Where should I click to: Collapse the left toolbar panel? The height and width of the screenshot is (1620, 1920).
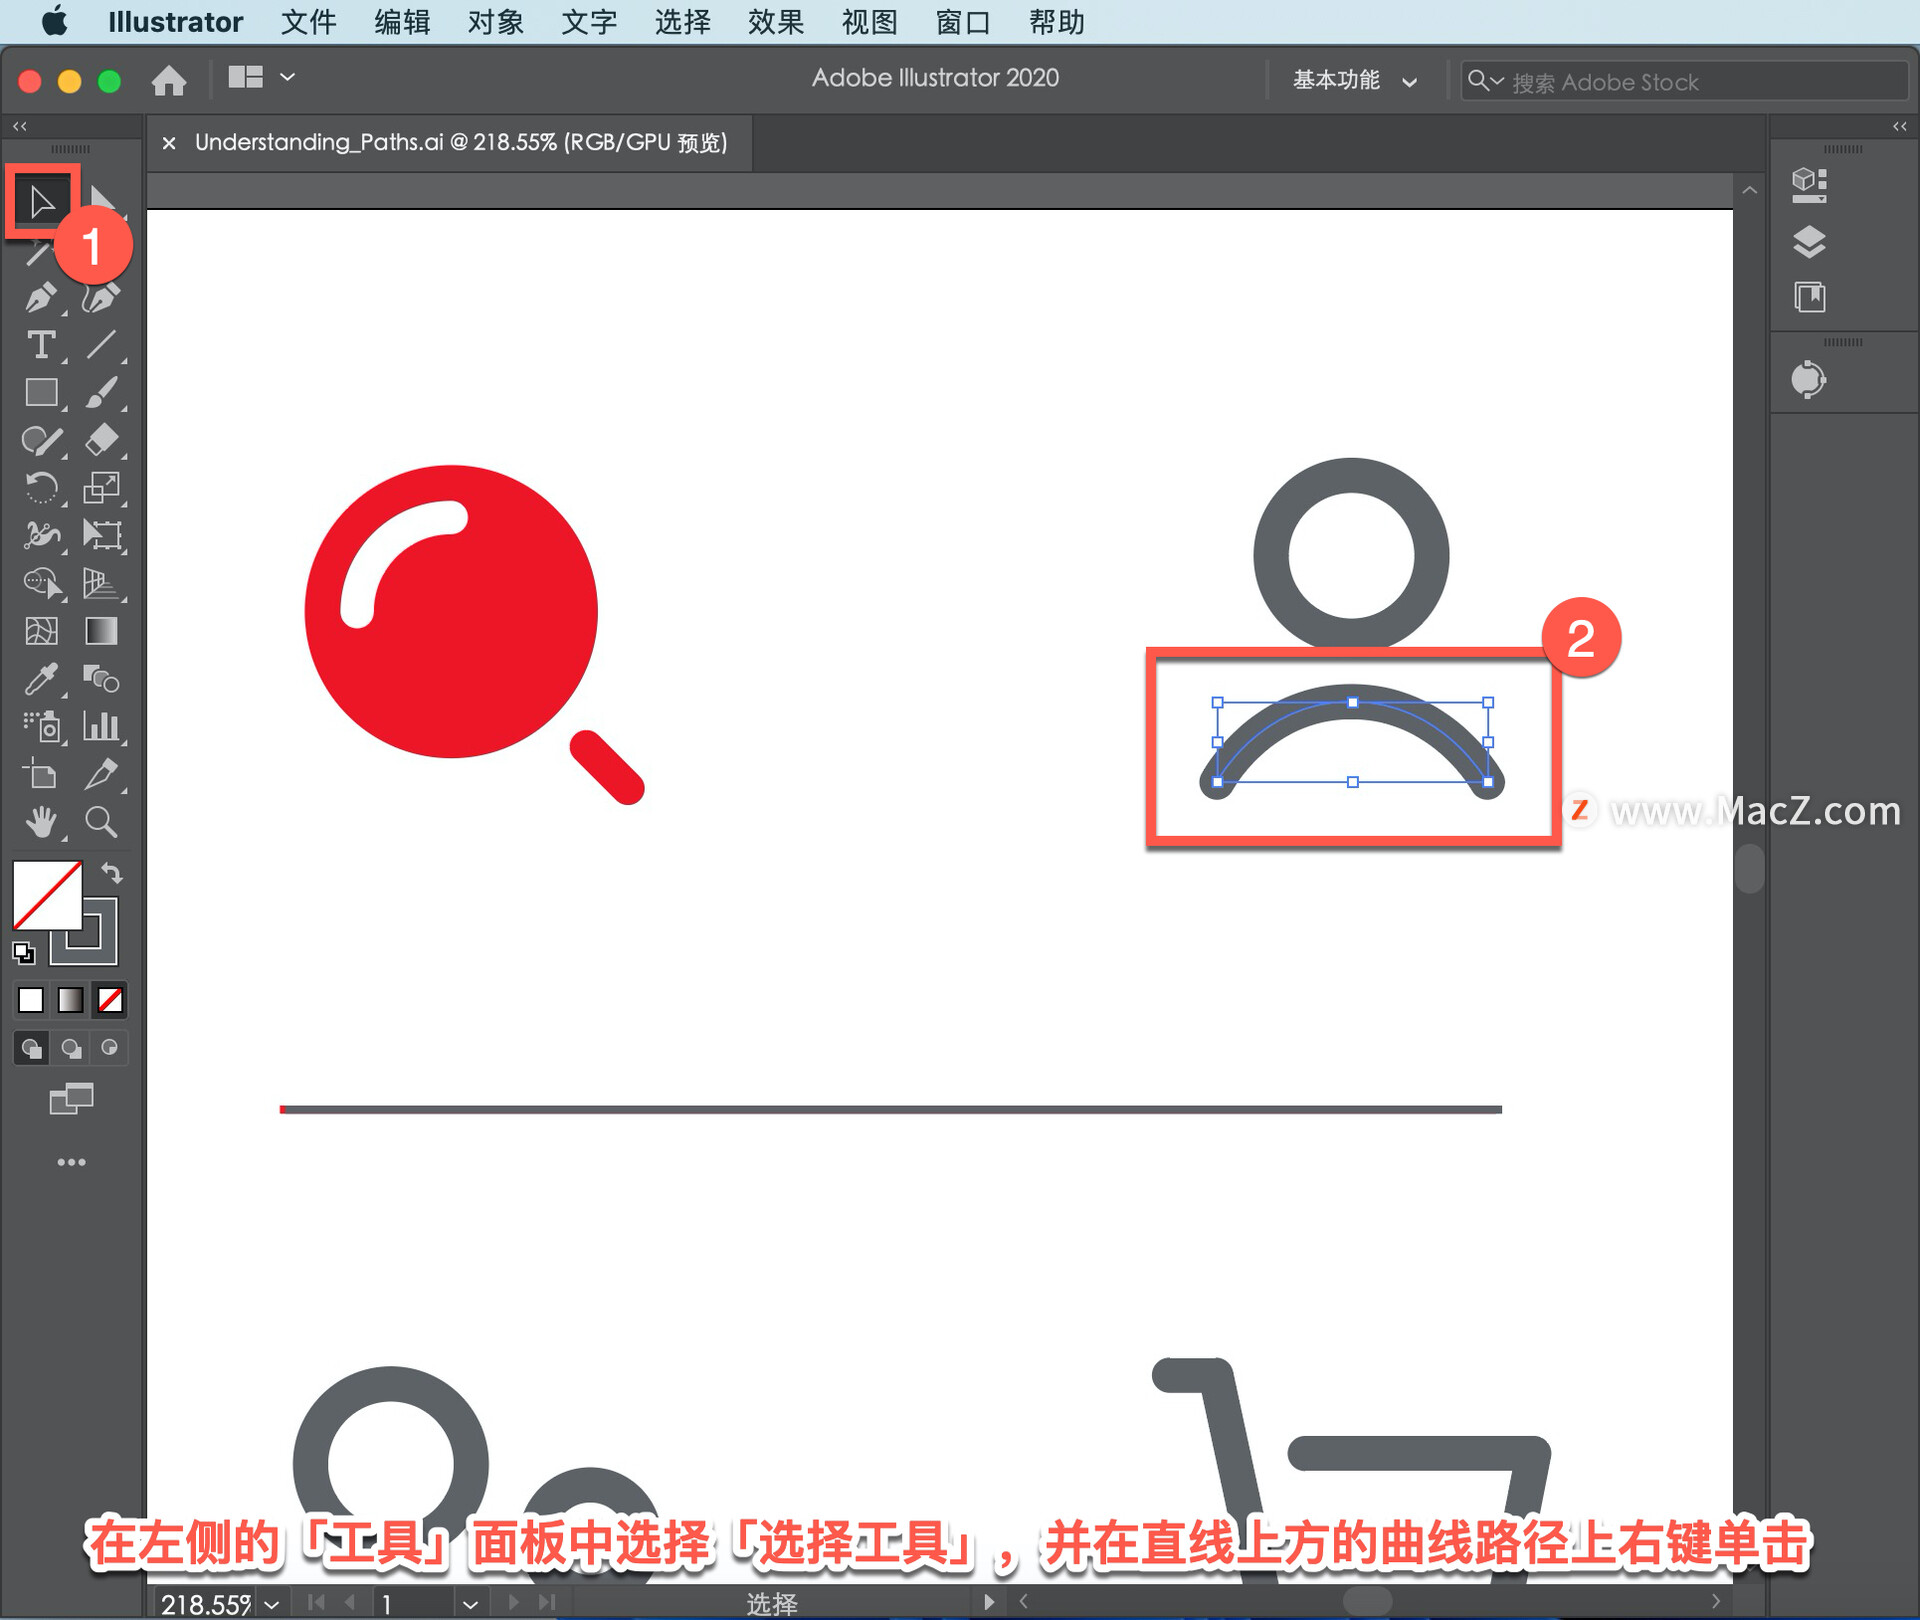[x=20, y=126]
